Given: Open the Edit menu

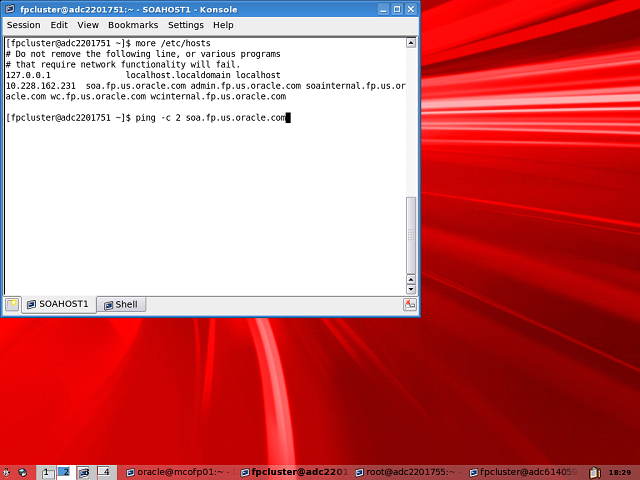Looking at the screenshot, I should coord(60,25).
